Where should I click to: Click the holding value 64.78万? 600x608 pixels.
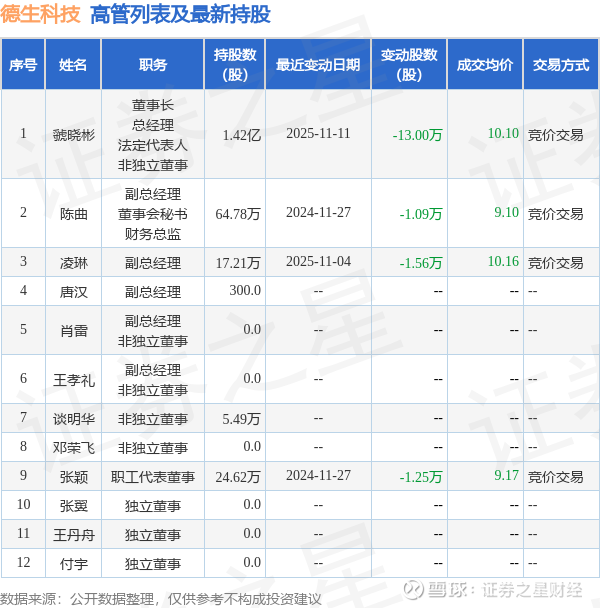(238, 214)
